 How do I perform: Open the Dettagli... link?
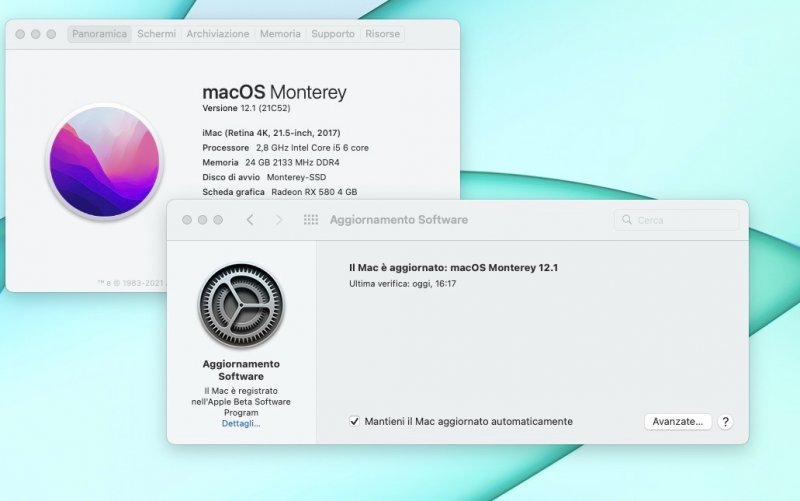click(x=241, y=423)
